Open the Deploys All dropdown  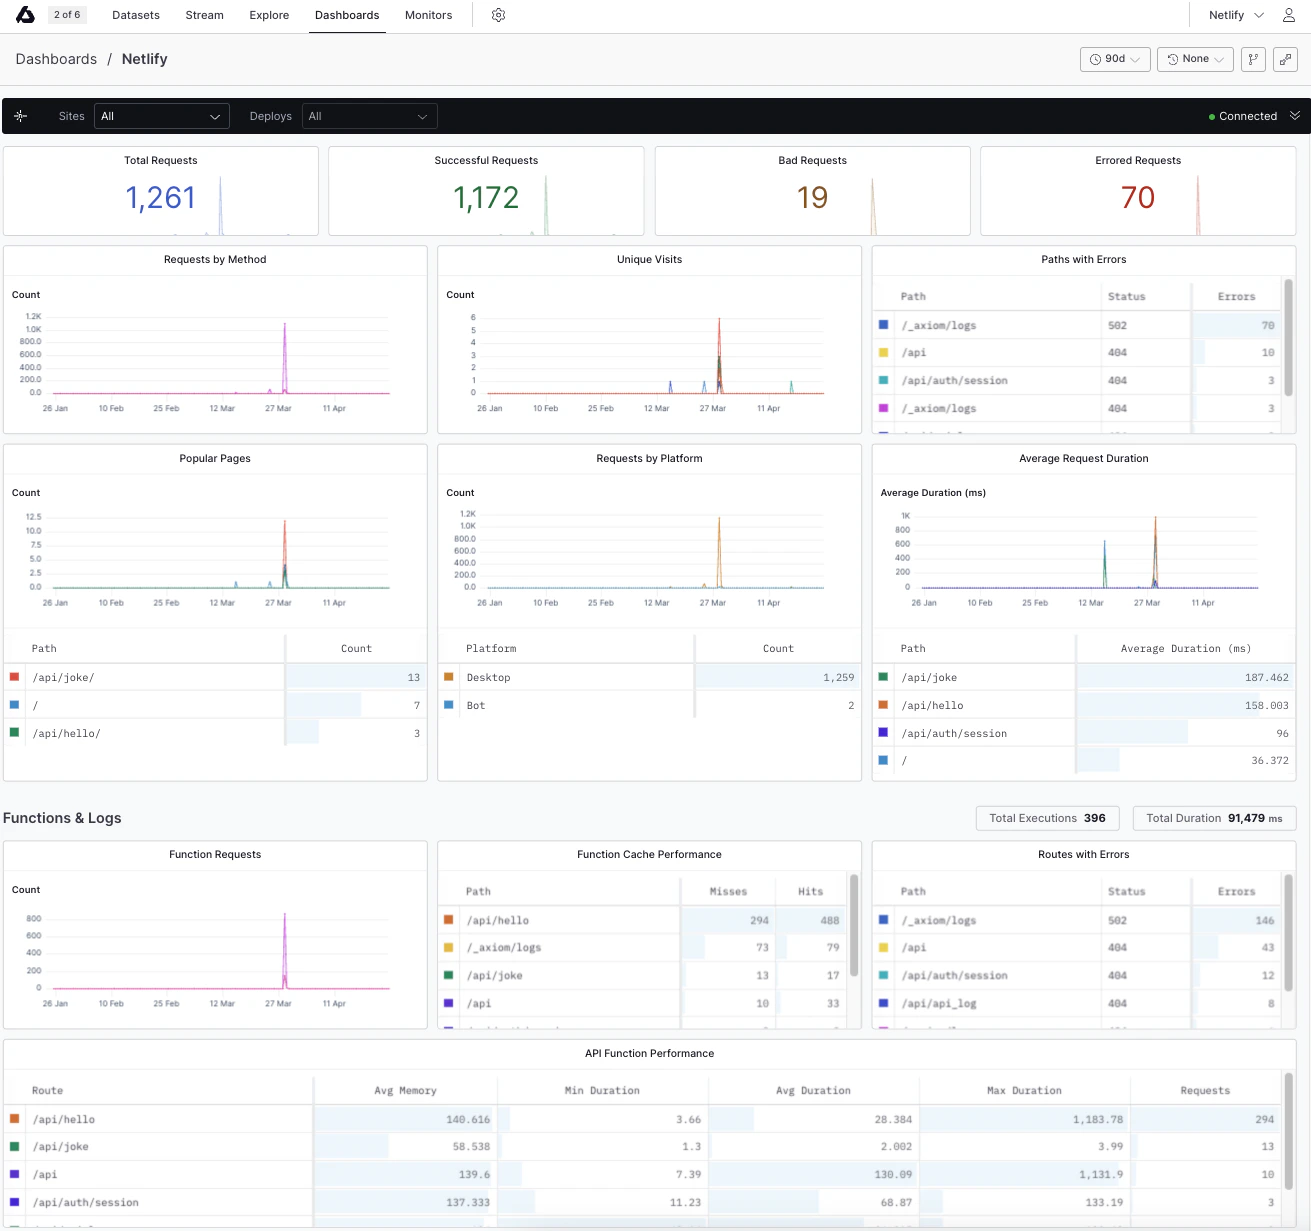(370, 116)
